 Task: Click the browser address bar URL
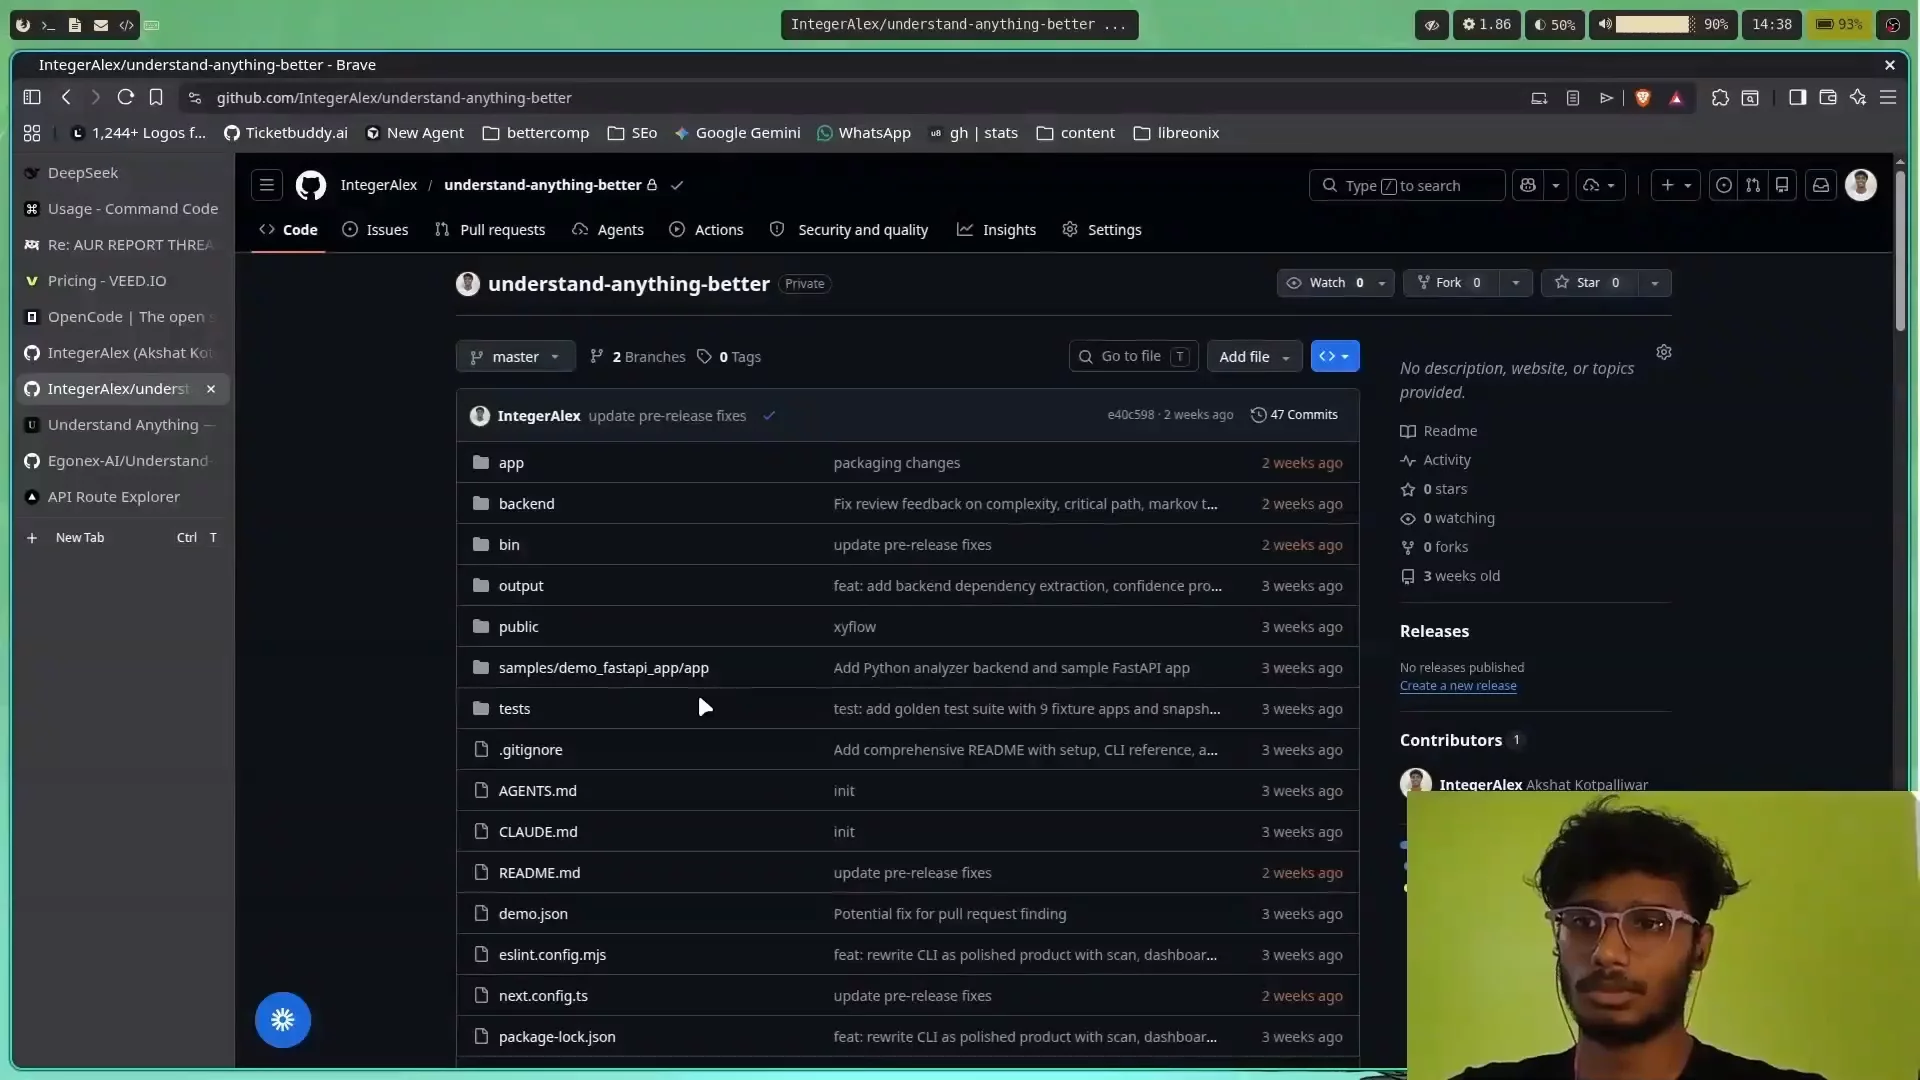tap(394, 98)
